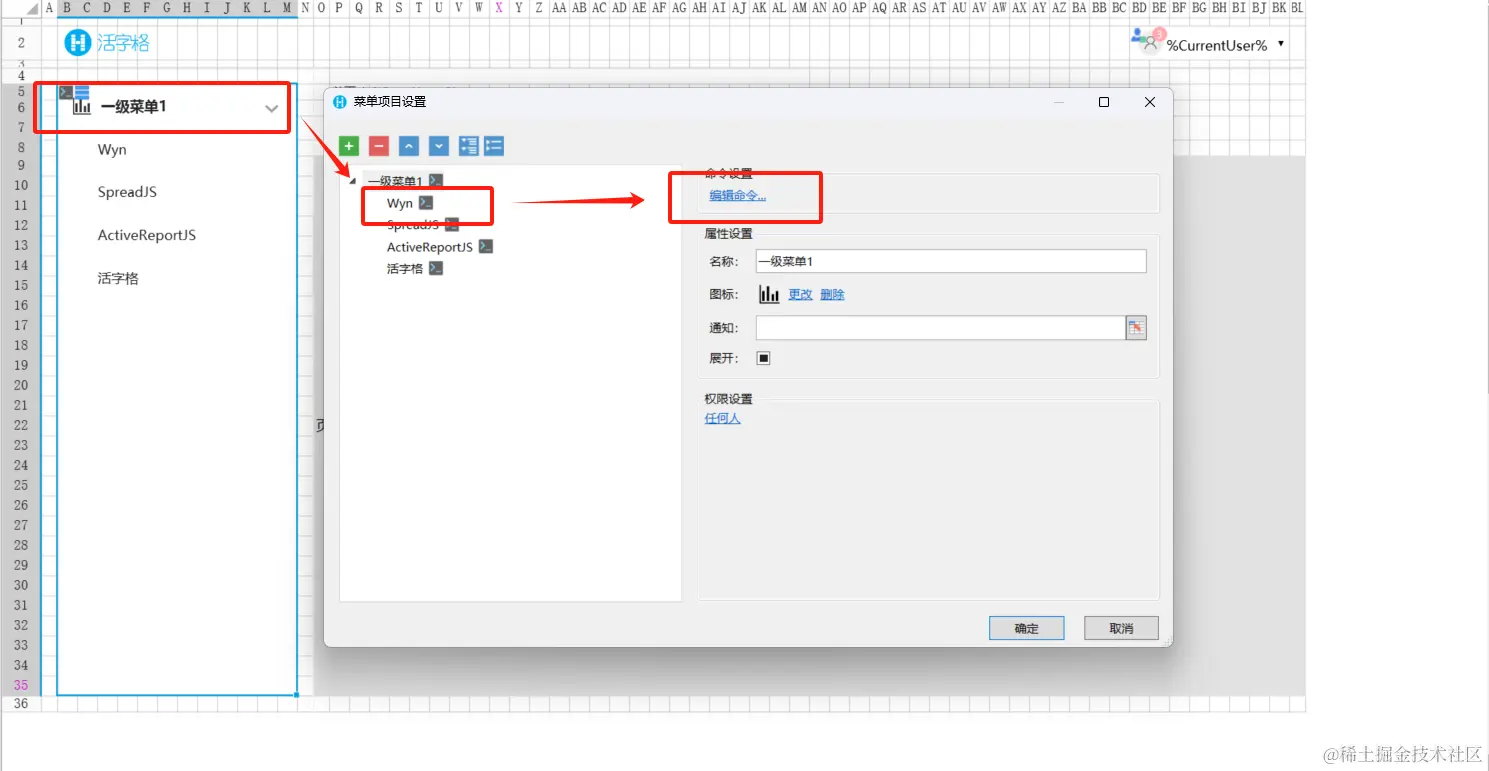Image resolution: width=1489 pixels, height=771 pixels.
Task: Toggle the 展开 checkbox
Action: [x=764, y=358]
